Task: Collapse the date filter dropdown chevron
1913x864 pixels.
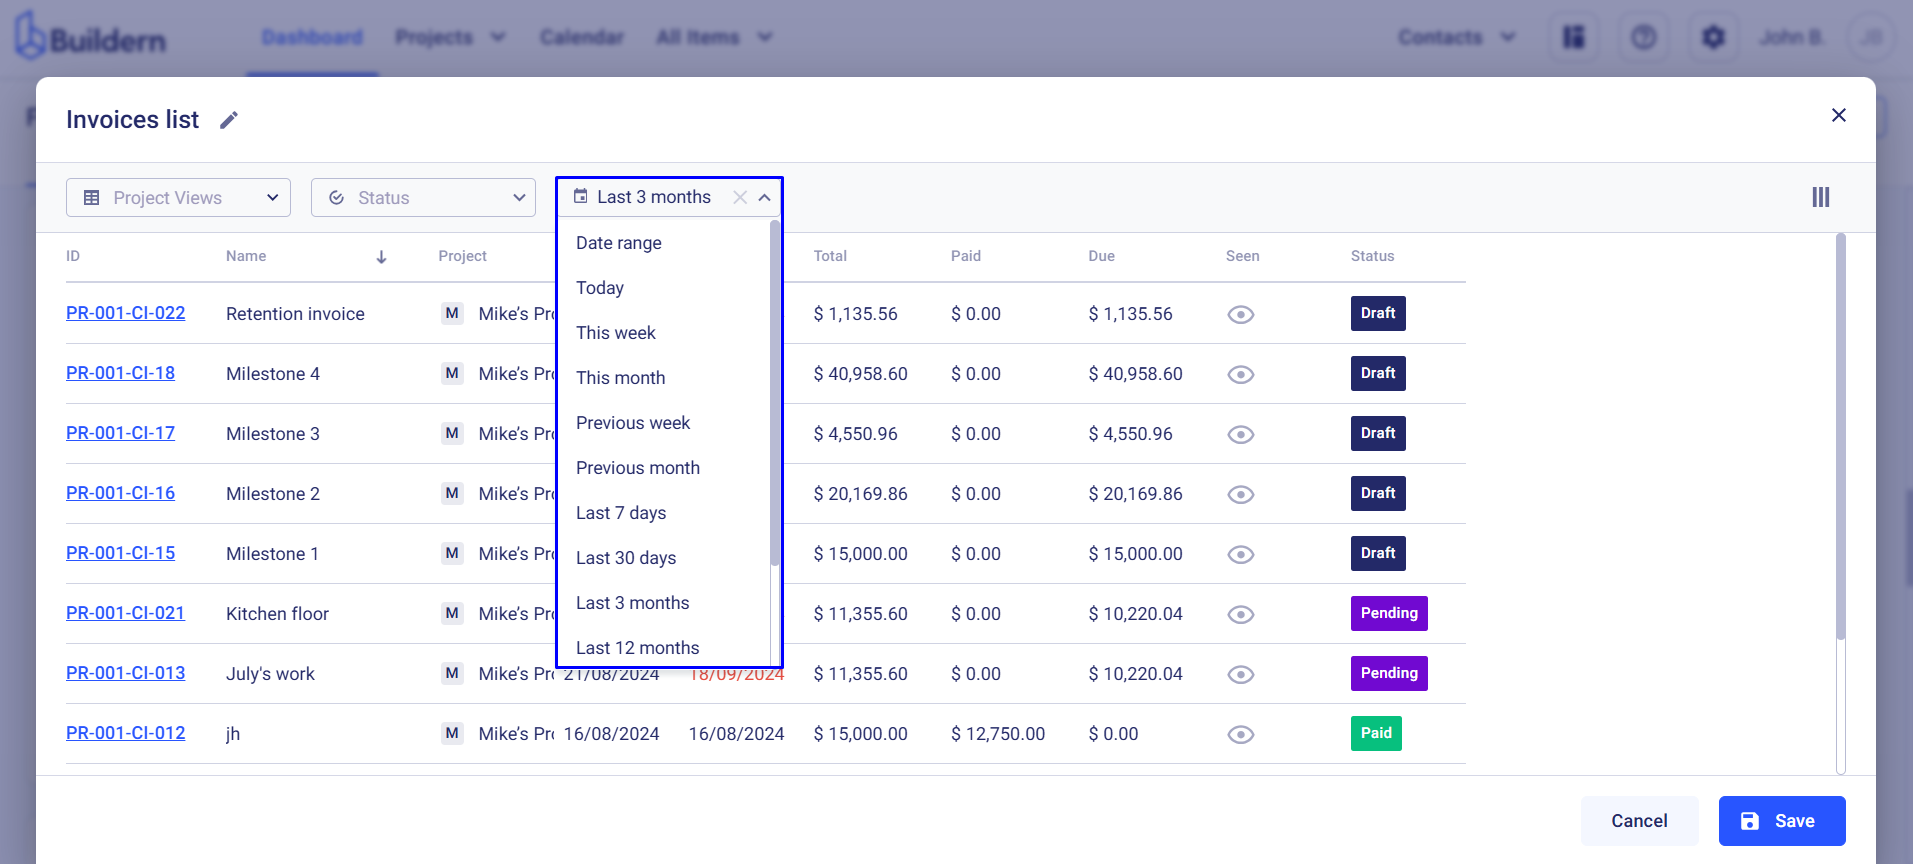Action: 765,197
